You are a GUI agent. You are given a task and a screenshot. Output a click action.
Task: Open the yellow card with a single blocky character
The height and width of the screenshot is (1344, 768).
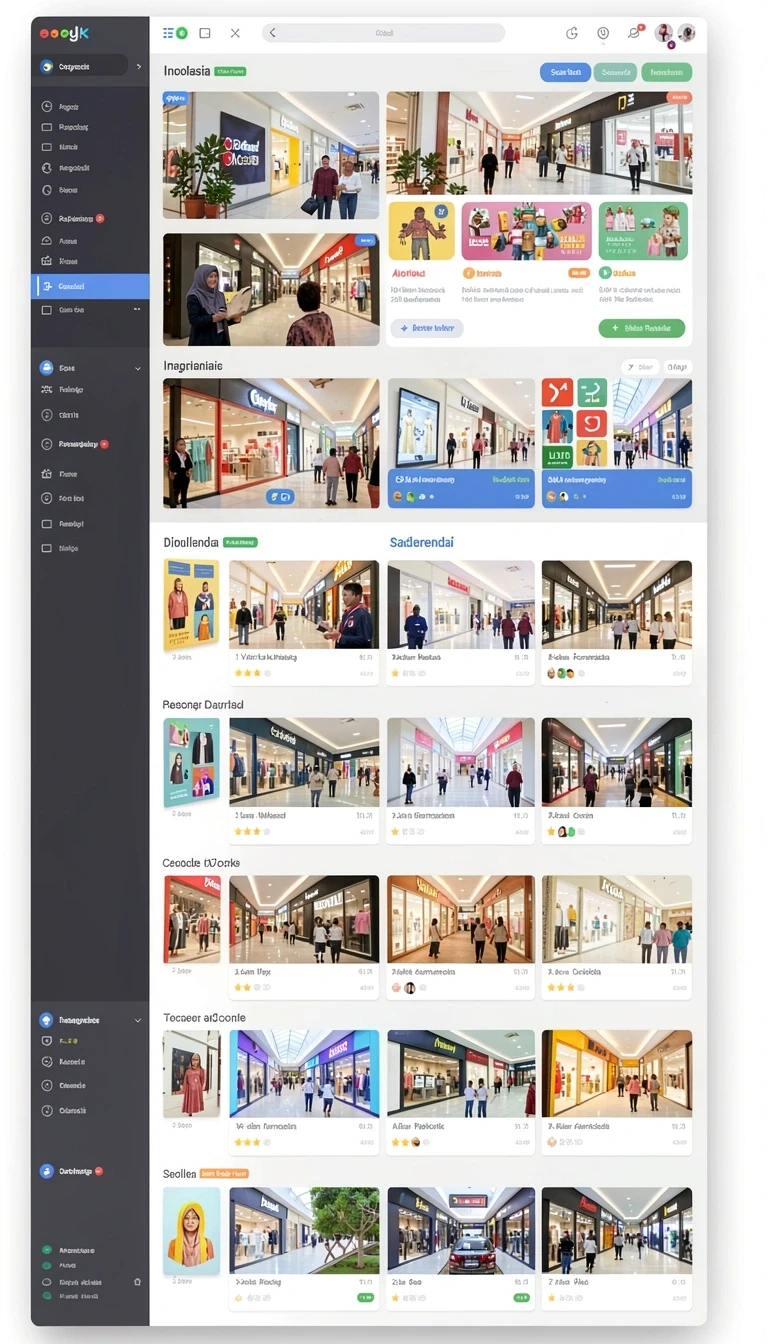pos(421,232)
